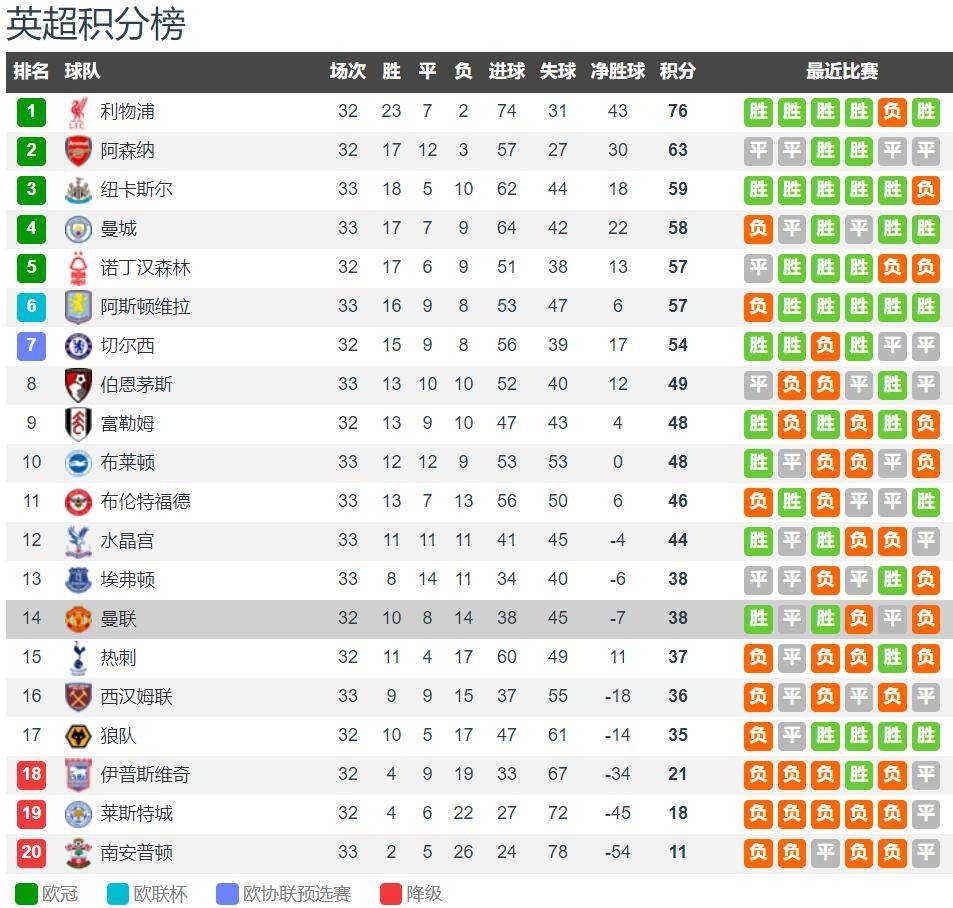Select the 布莱顿 team name
The width and height of the screenshot is (953, 908).
tap(127, 463)
